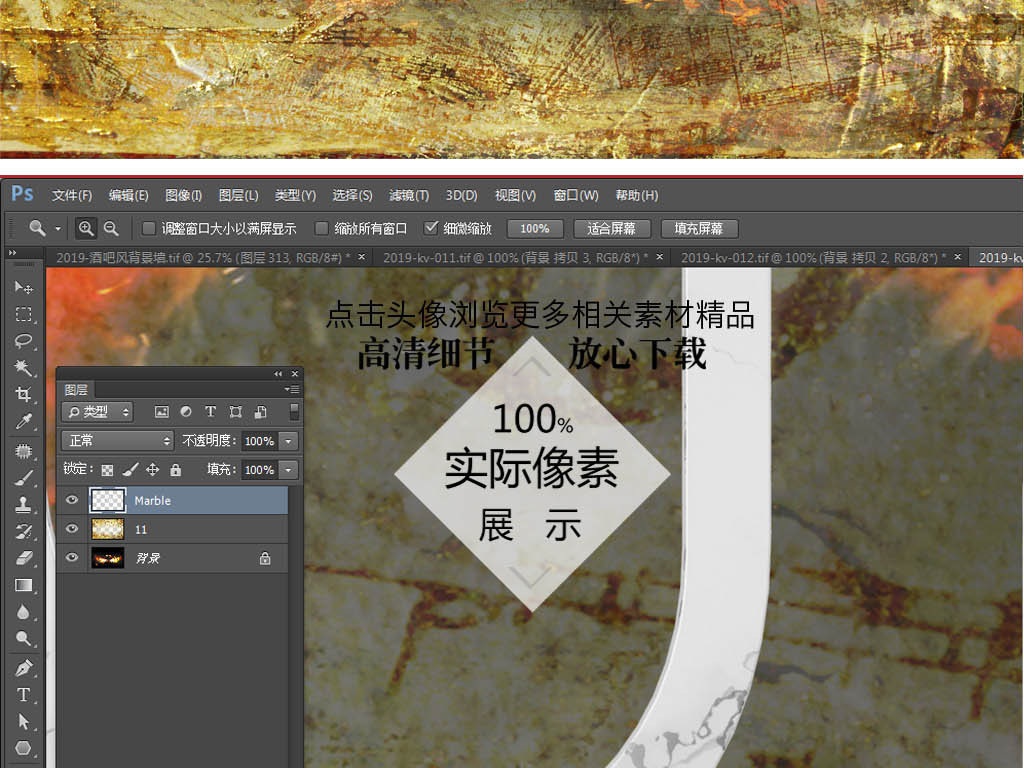This screenshot has height=768, width=1024.
Task: Filter layers by pixel layer icon
Action: point(161,411)
